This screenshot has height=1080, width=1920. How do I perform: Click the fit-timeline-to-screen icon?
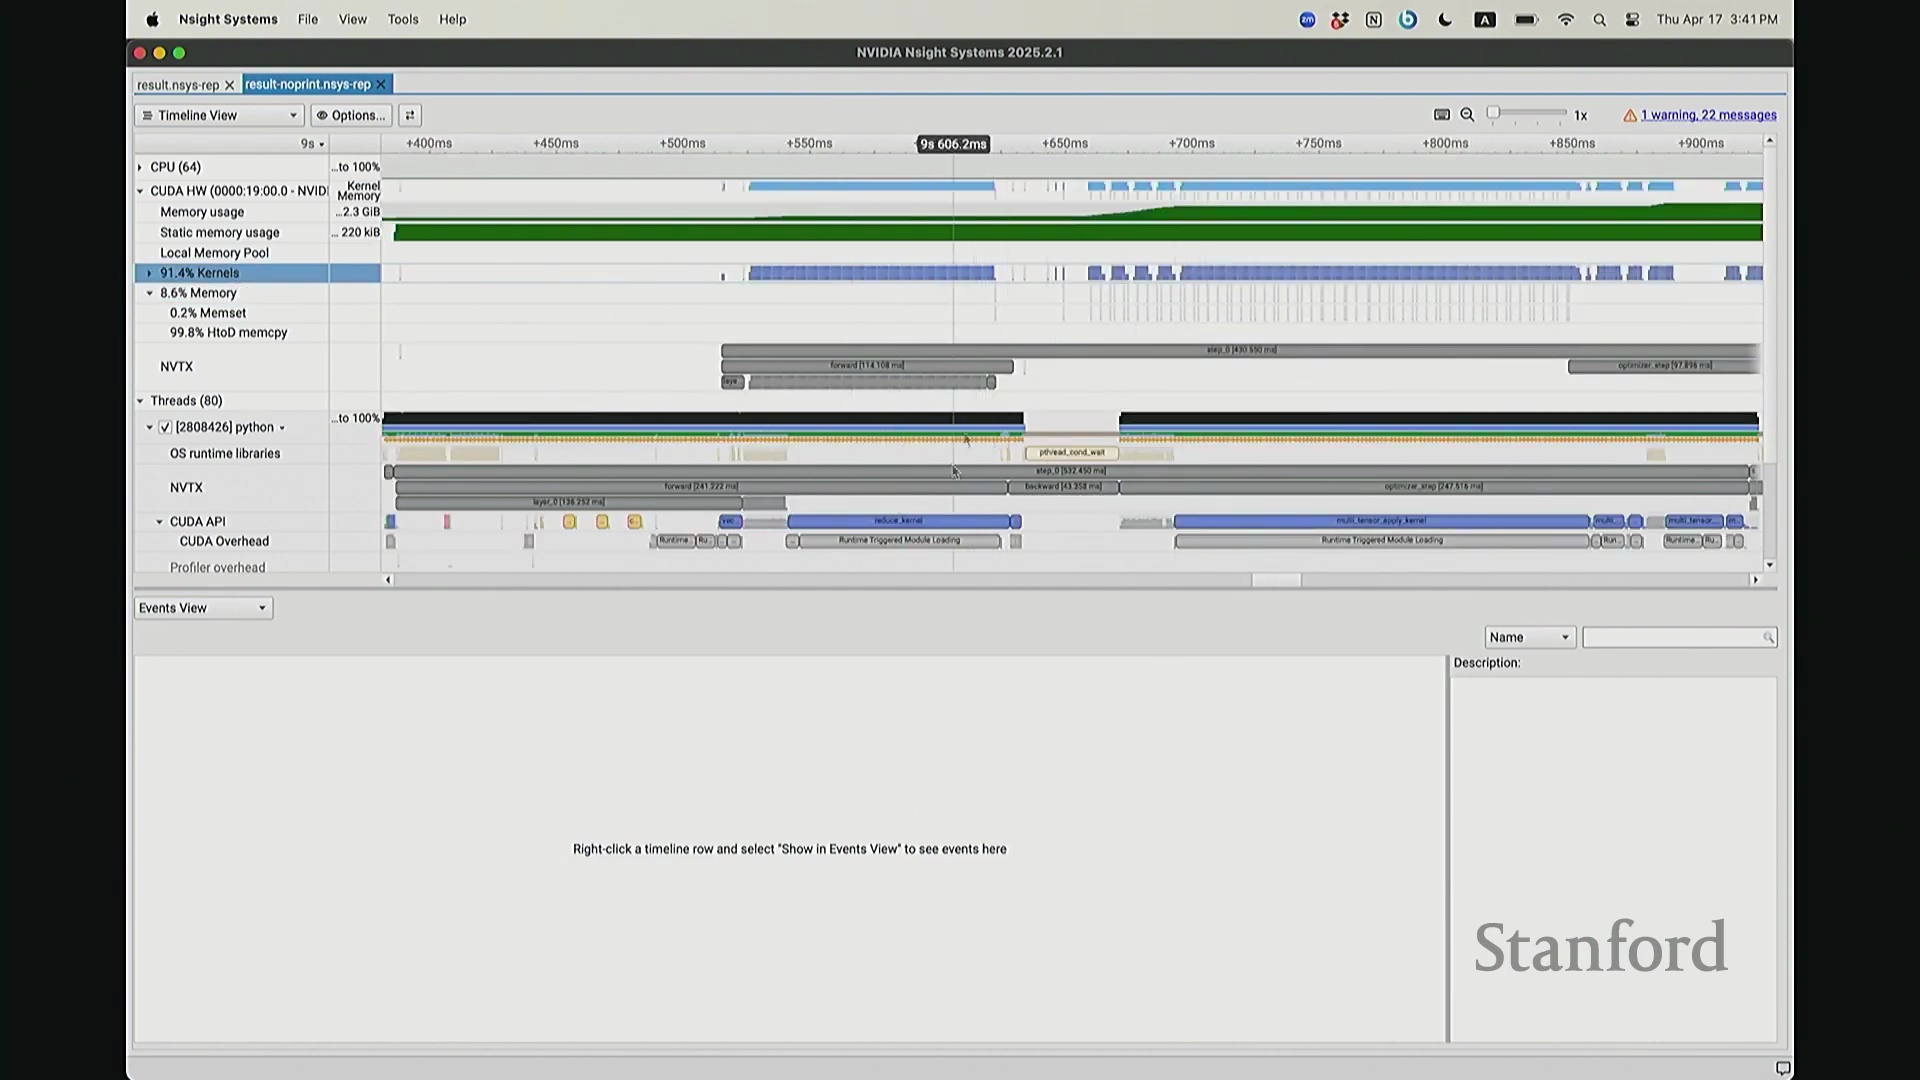pyautogui.click(x=1441, y=115)
